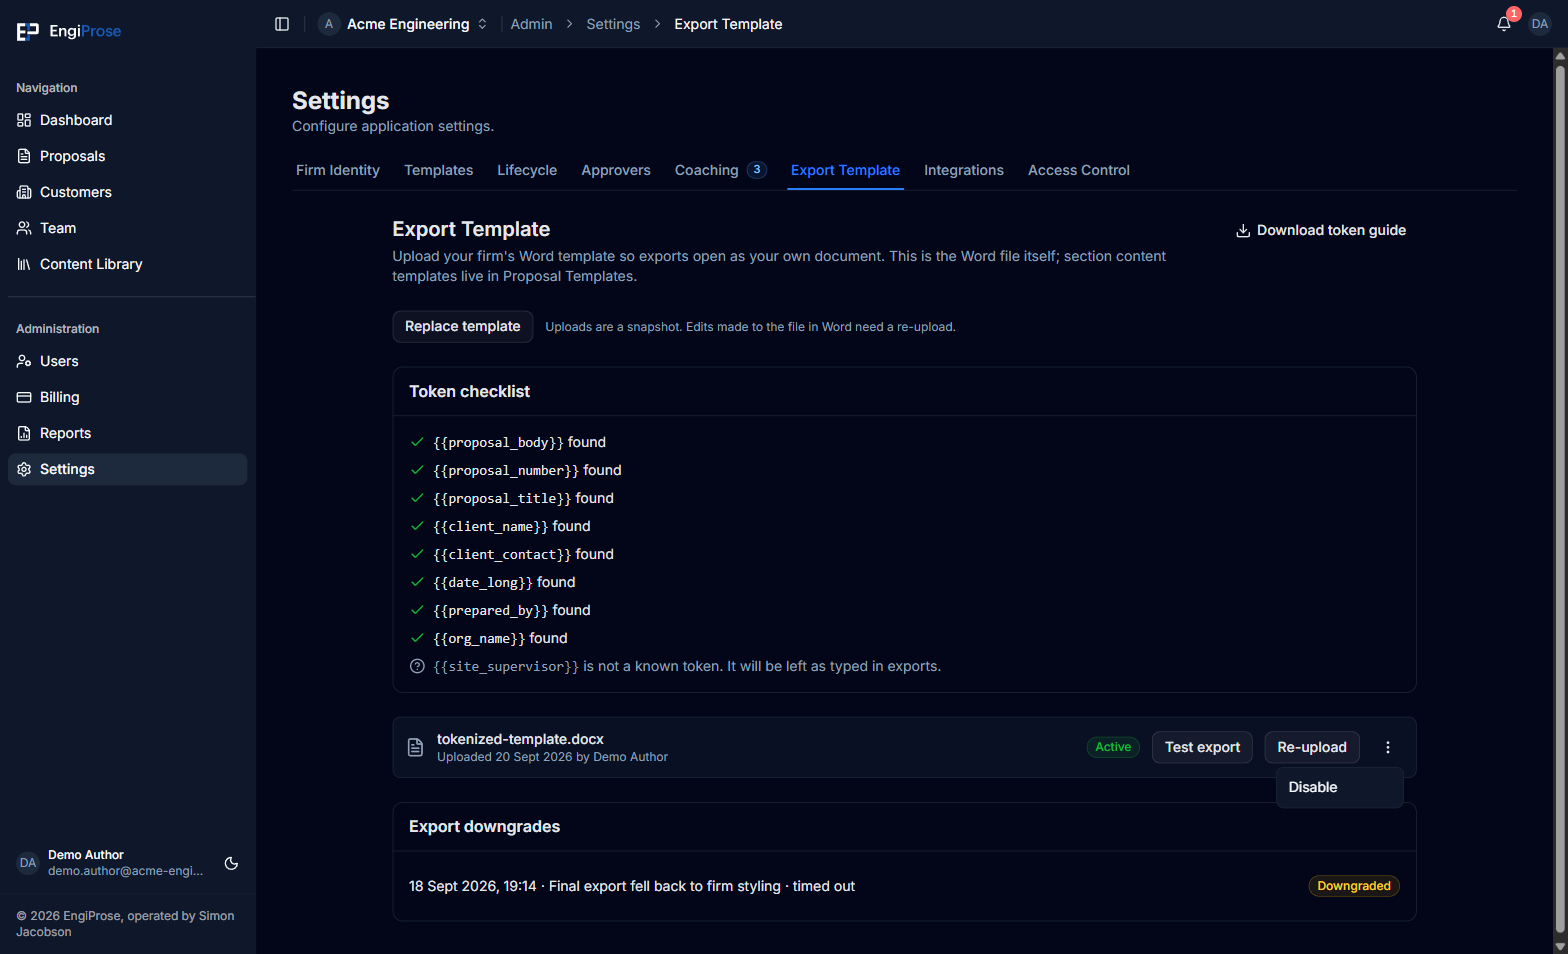Open the notifications bell
This screenshot has width=1568, height=954.
point(1504,24)
